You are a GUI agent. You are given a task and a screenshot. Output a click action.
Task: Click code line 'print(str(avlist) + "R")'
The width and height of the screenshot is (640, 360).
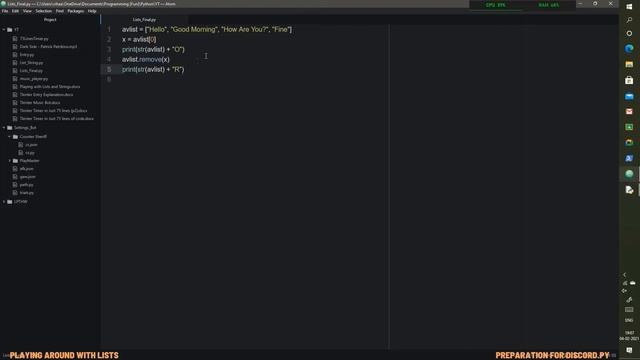click(153, 69)
